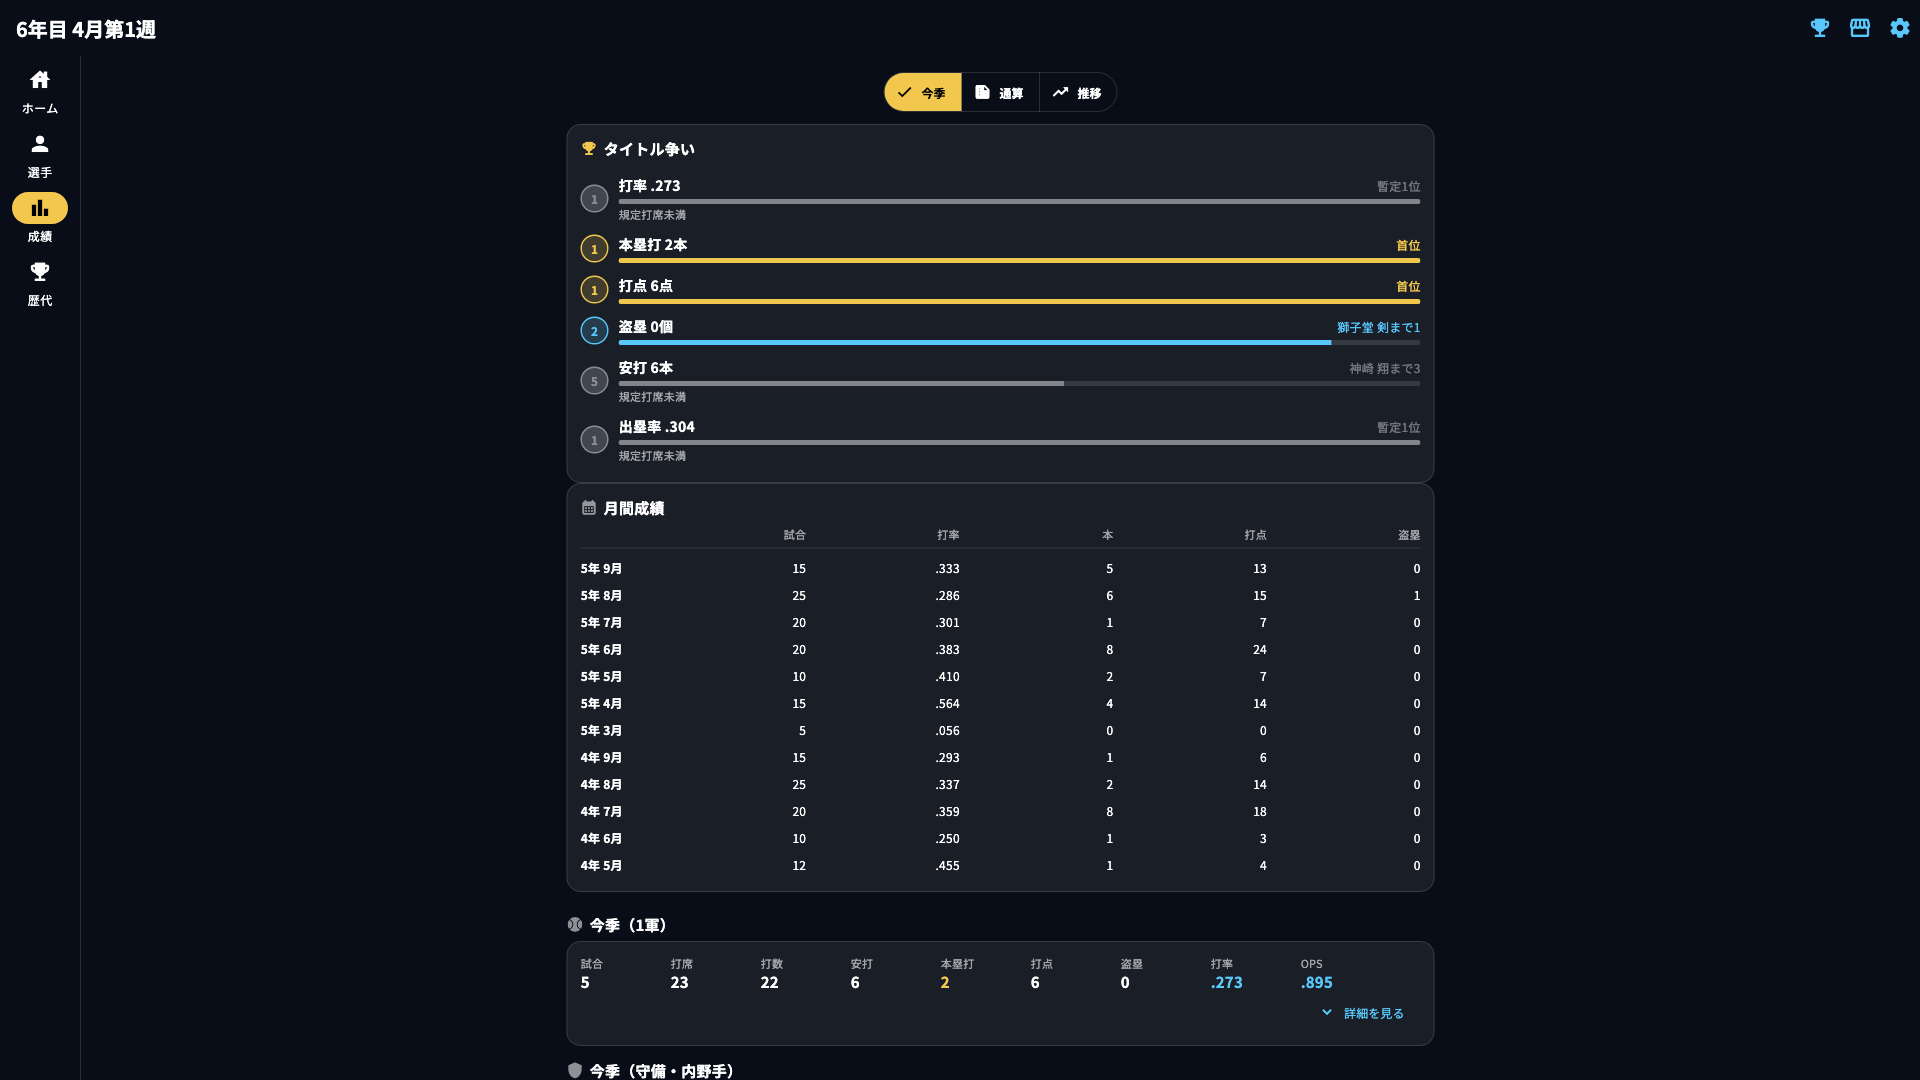Screen dimensions: 1920x1080
Task: Click rank badge 2 next to 盗塁 0個
Action: (x=594, y=331)
